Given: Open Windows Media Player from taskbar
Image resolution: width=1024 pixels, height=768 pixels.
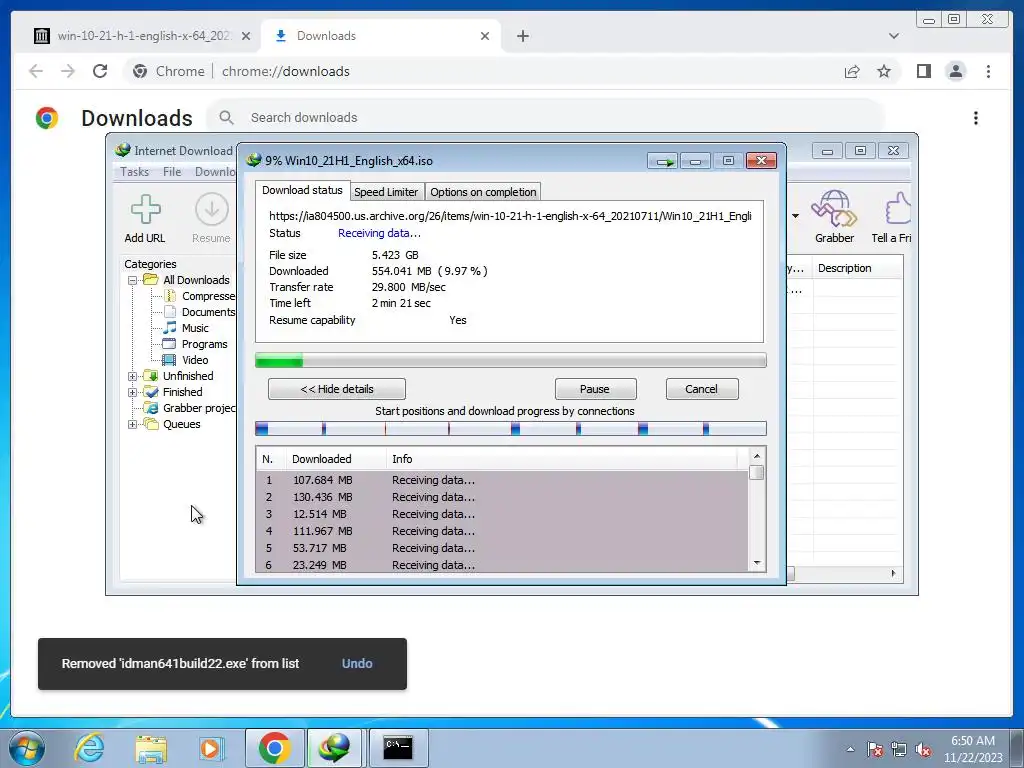Looking at the screenshot, I should (212, 748).
